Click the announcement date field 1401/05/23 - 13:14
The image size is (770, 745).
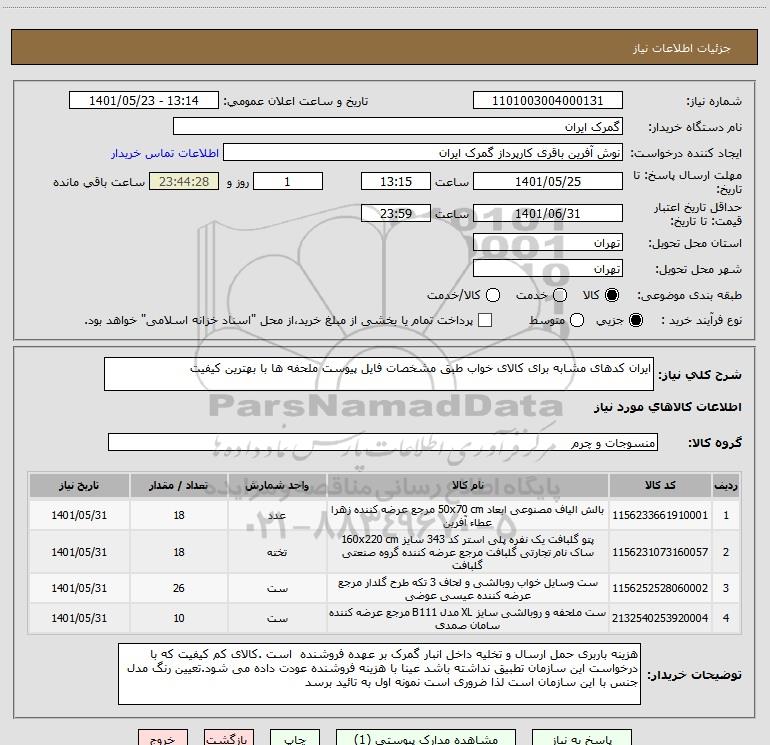143,101
